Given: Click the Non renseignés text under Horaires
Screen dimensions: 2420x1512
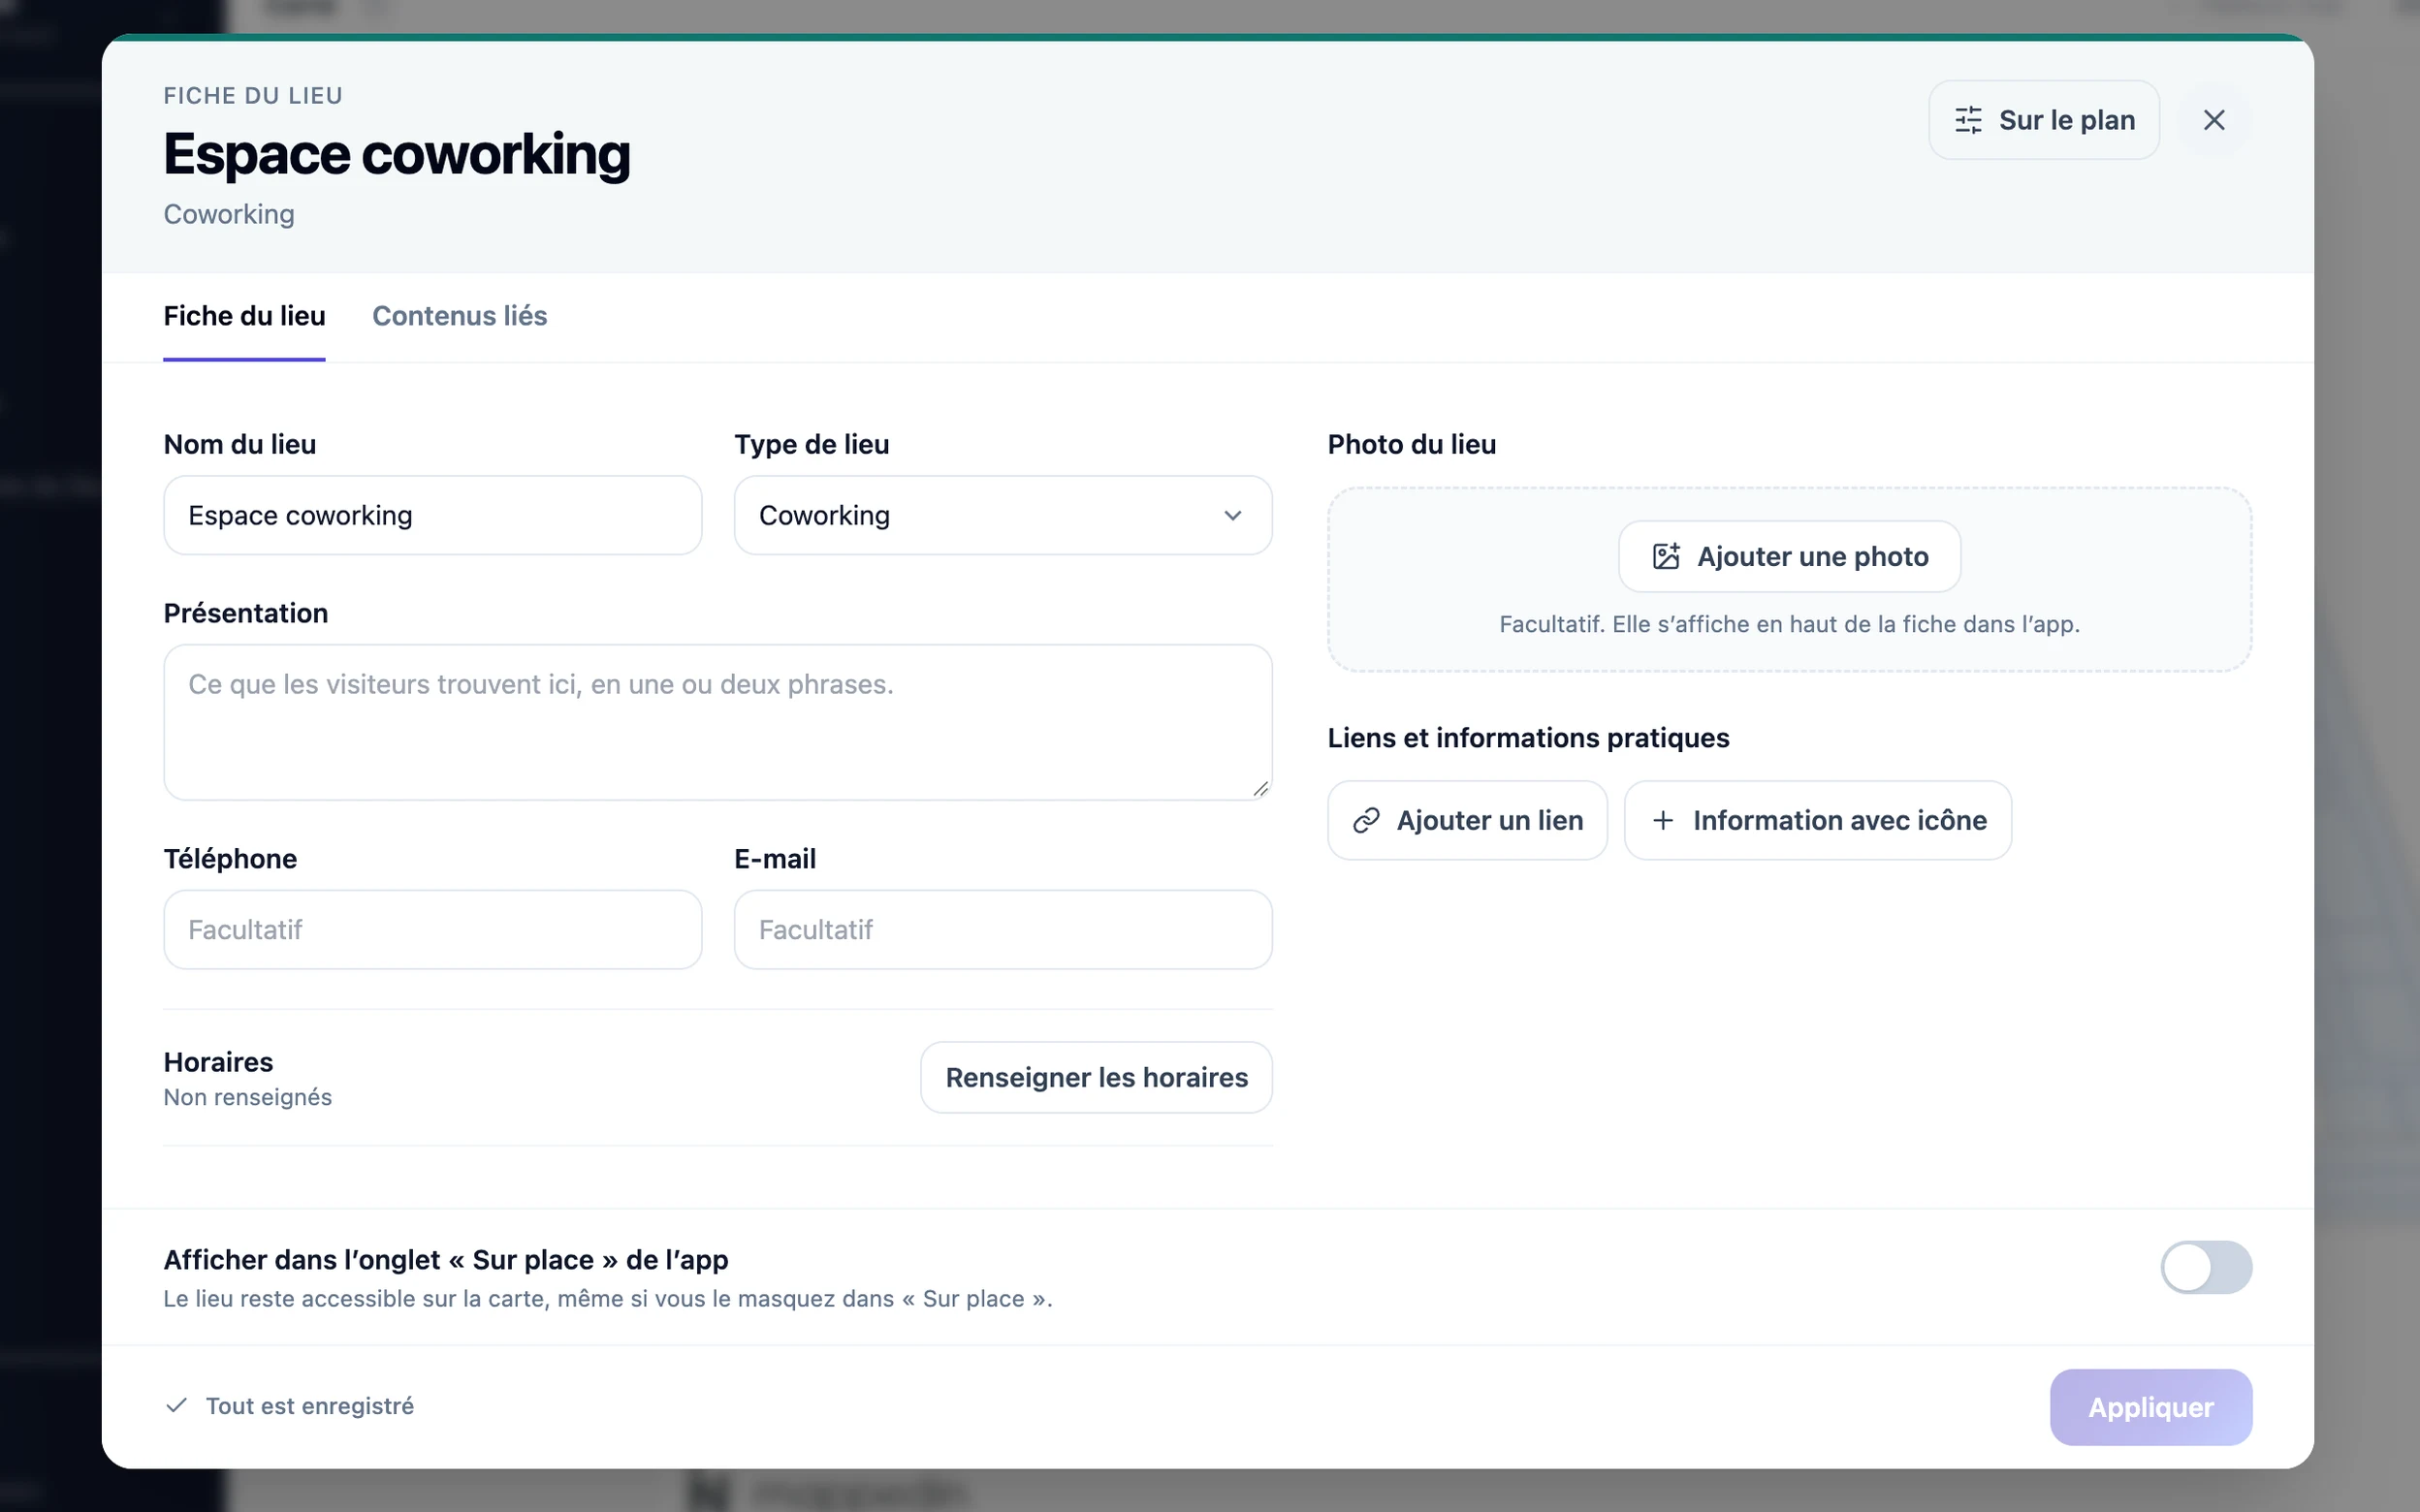Looking at the screenshot, I should click(248, 1098).
